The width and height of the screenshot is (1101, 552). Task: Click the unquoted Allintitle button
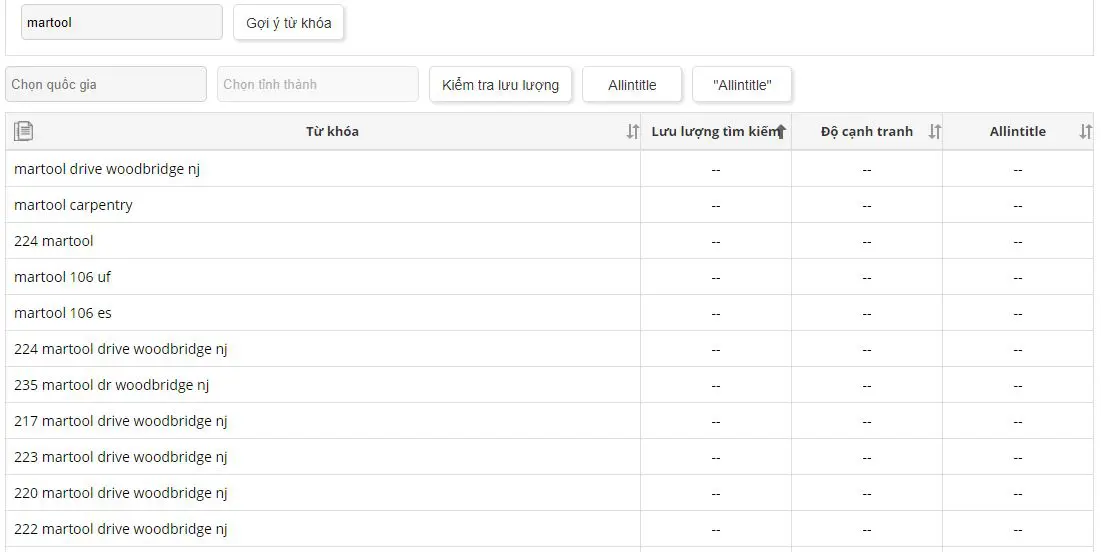coord(632,85)
